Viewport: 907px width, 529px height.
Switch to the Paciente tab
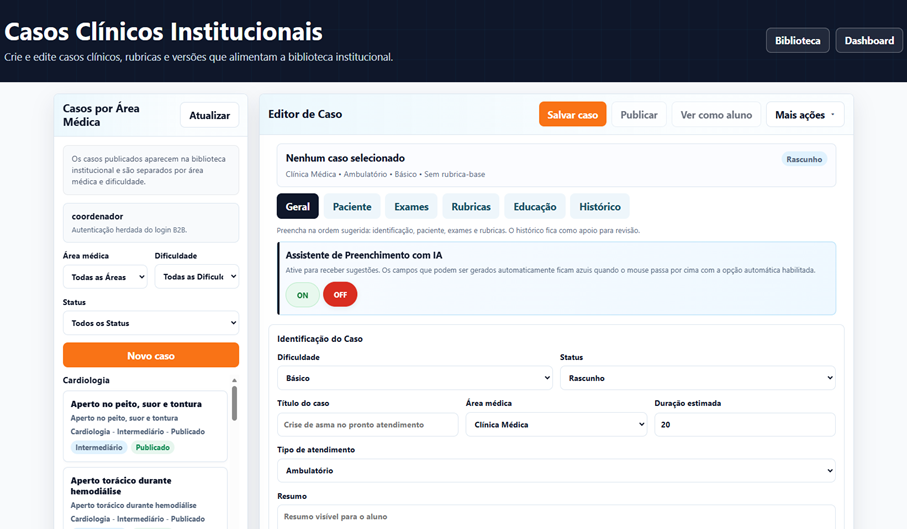click(352, 206)
